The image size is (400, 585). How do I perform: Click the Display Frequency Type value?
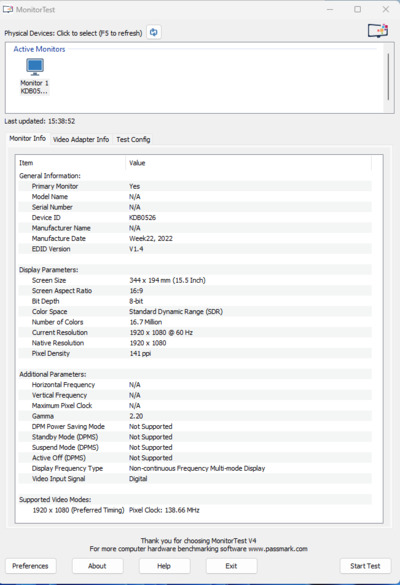pos(197,468)
